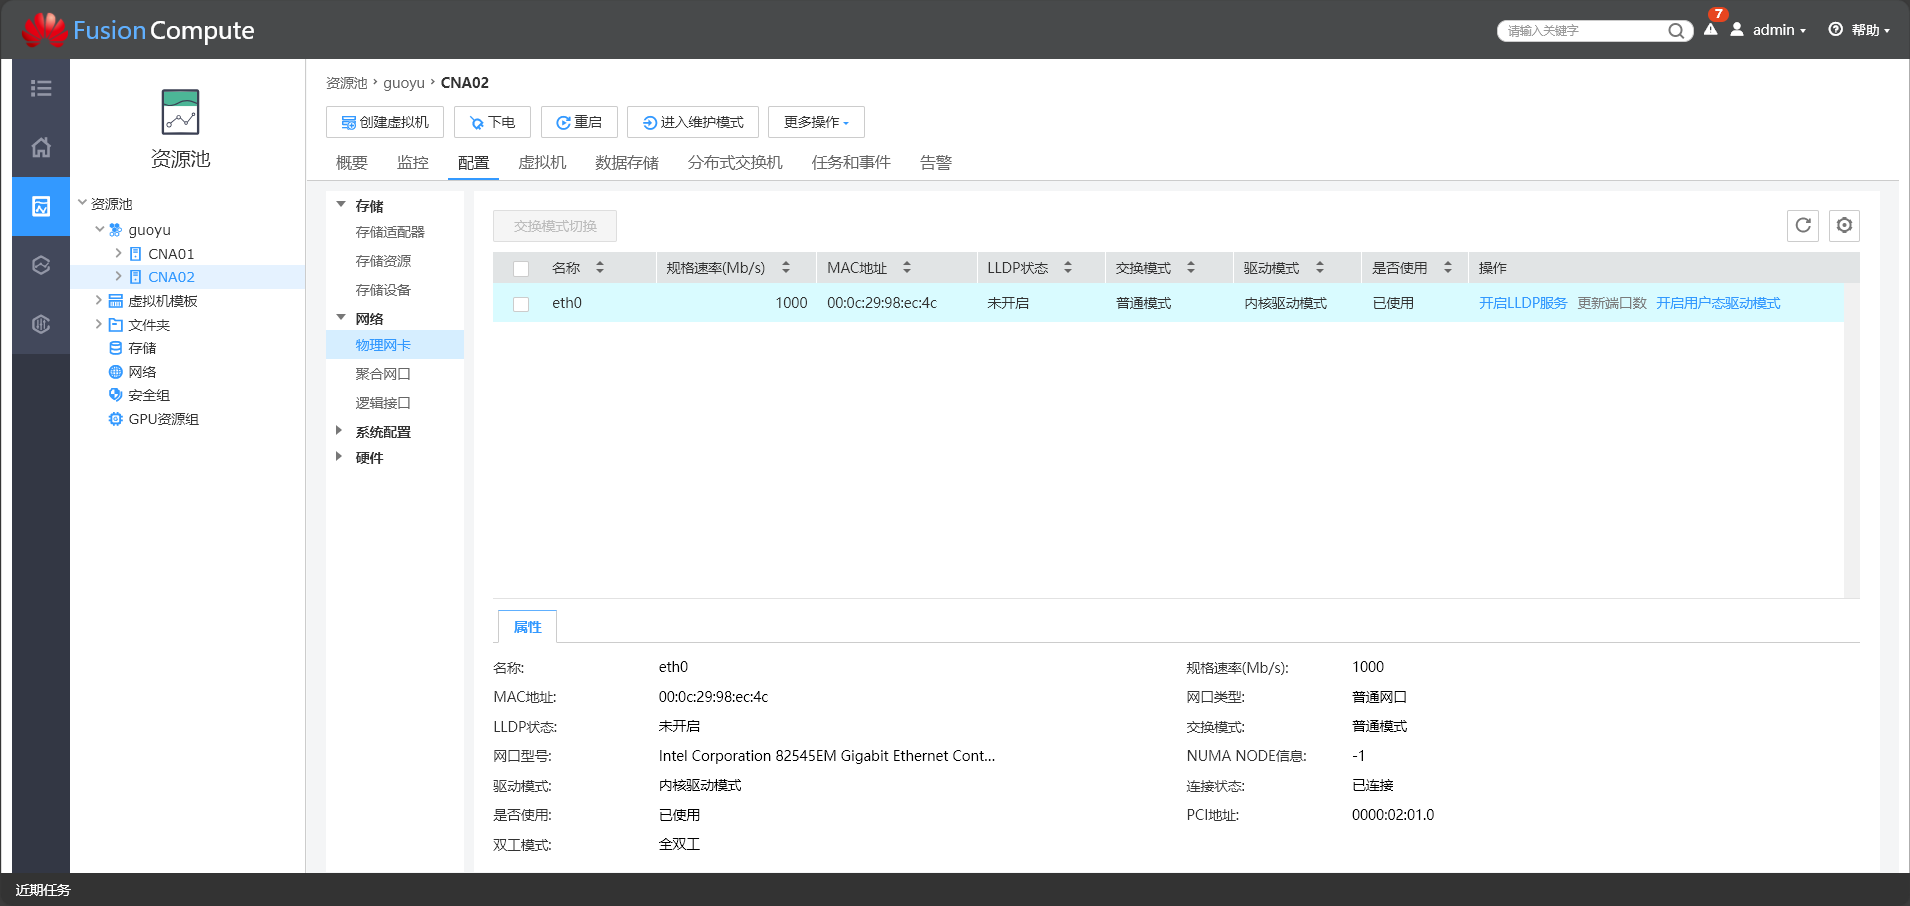Expand the 系统配置 section
Image resolution: width=1910 pixels, height=906 pixels.
[x=339, y=430]
